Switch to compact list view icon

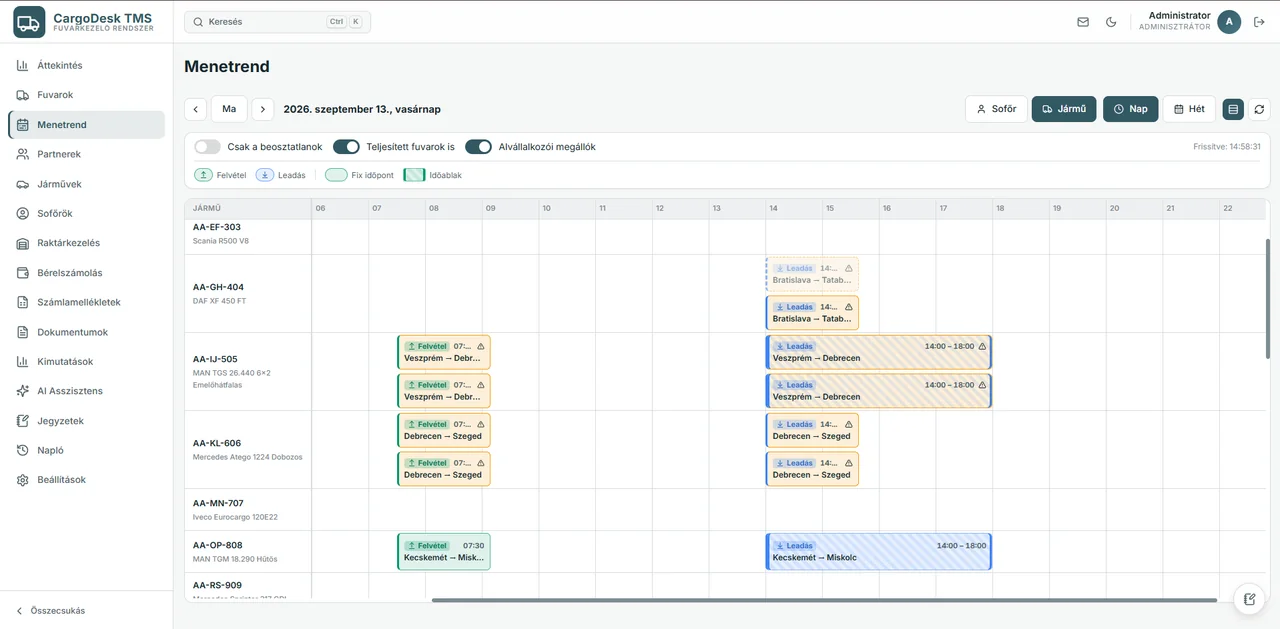[1233, 109]
